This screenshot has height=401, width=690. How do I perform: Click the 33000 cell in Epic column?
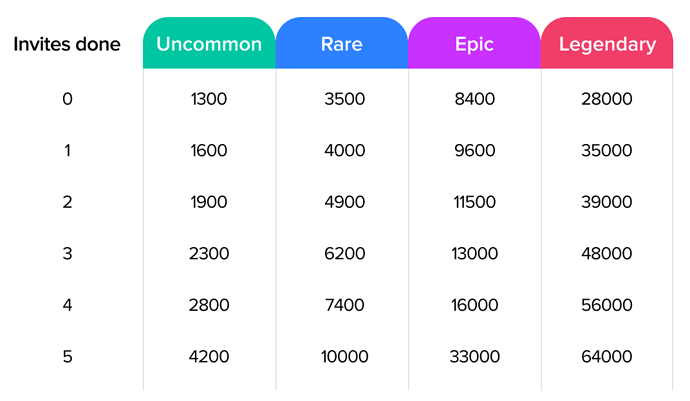tap(474, 357)
